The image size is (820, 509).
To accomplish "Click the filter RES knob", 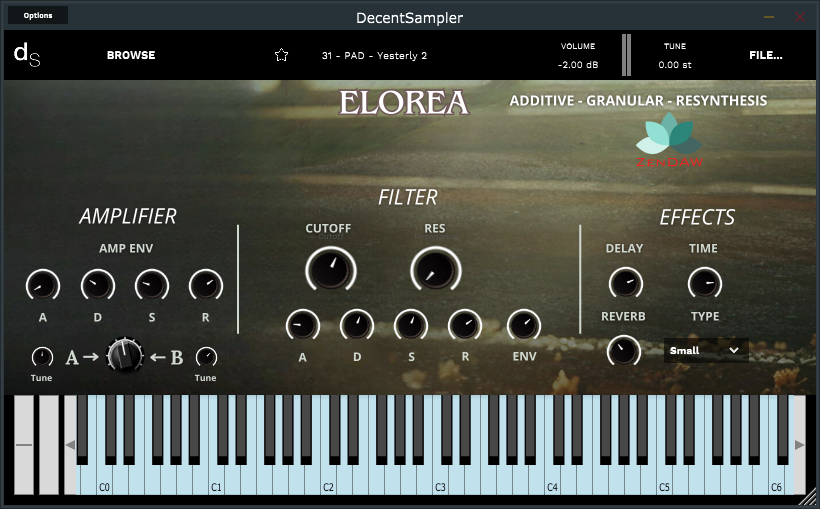I will coord(436,270).
